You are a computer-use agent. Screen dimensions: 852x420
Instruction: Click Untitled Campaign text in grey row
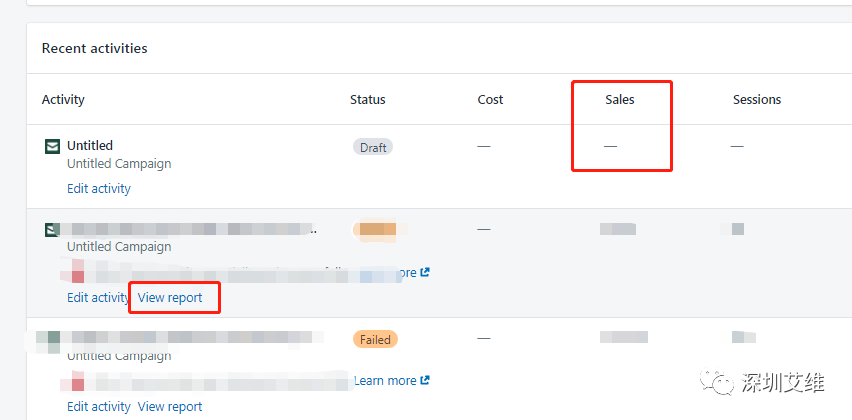(119, 247)
